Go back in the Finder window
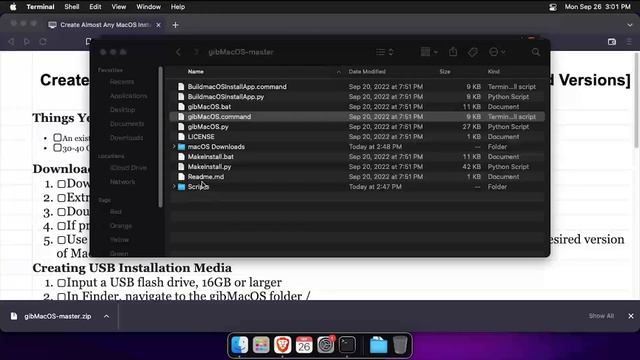 [178, 52]
